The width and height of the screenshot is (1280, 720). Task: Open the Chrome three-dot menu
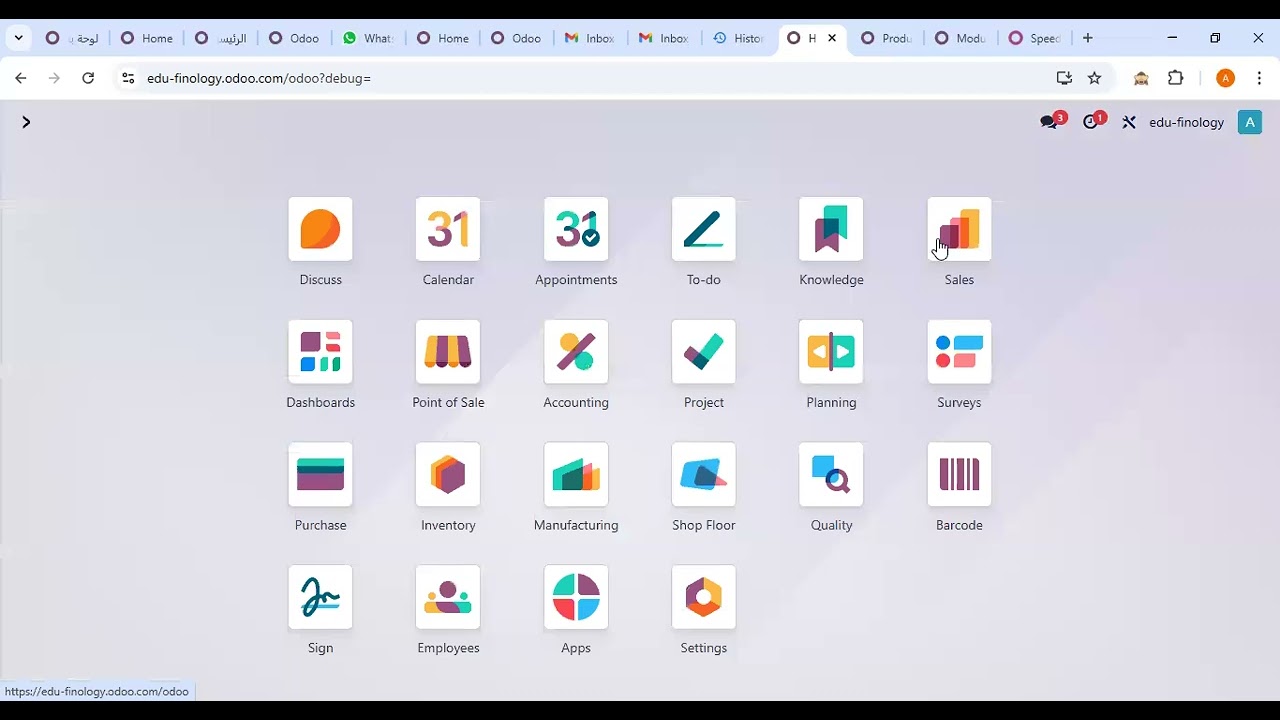[x=1259, y=78]
